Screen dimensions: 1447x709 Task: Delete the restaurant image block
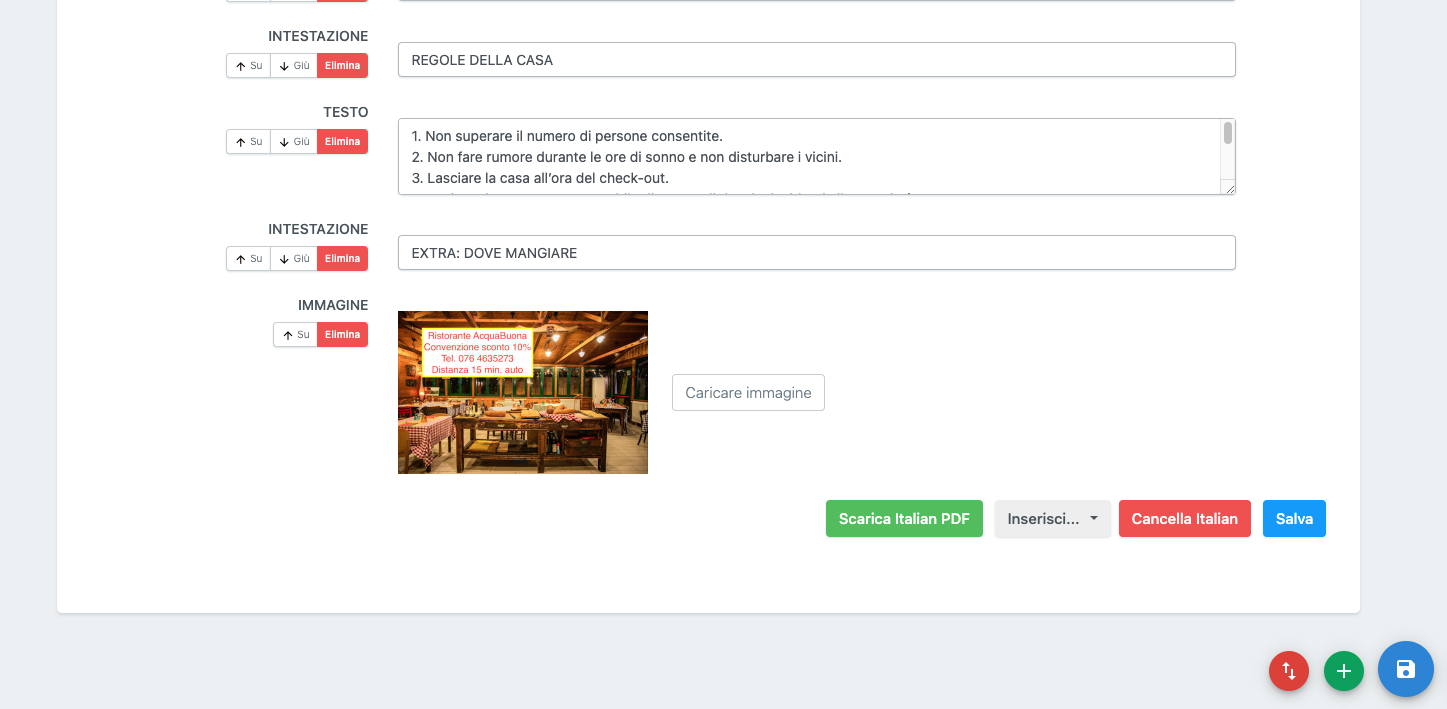342,335
